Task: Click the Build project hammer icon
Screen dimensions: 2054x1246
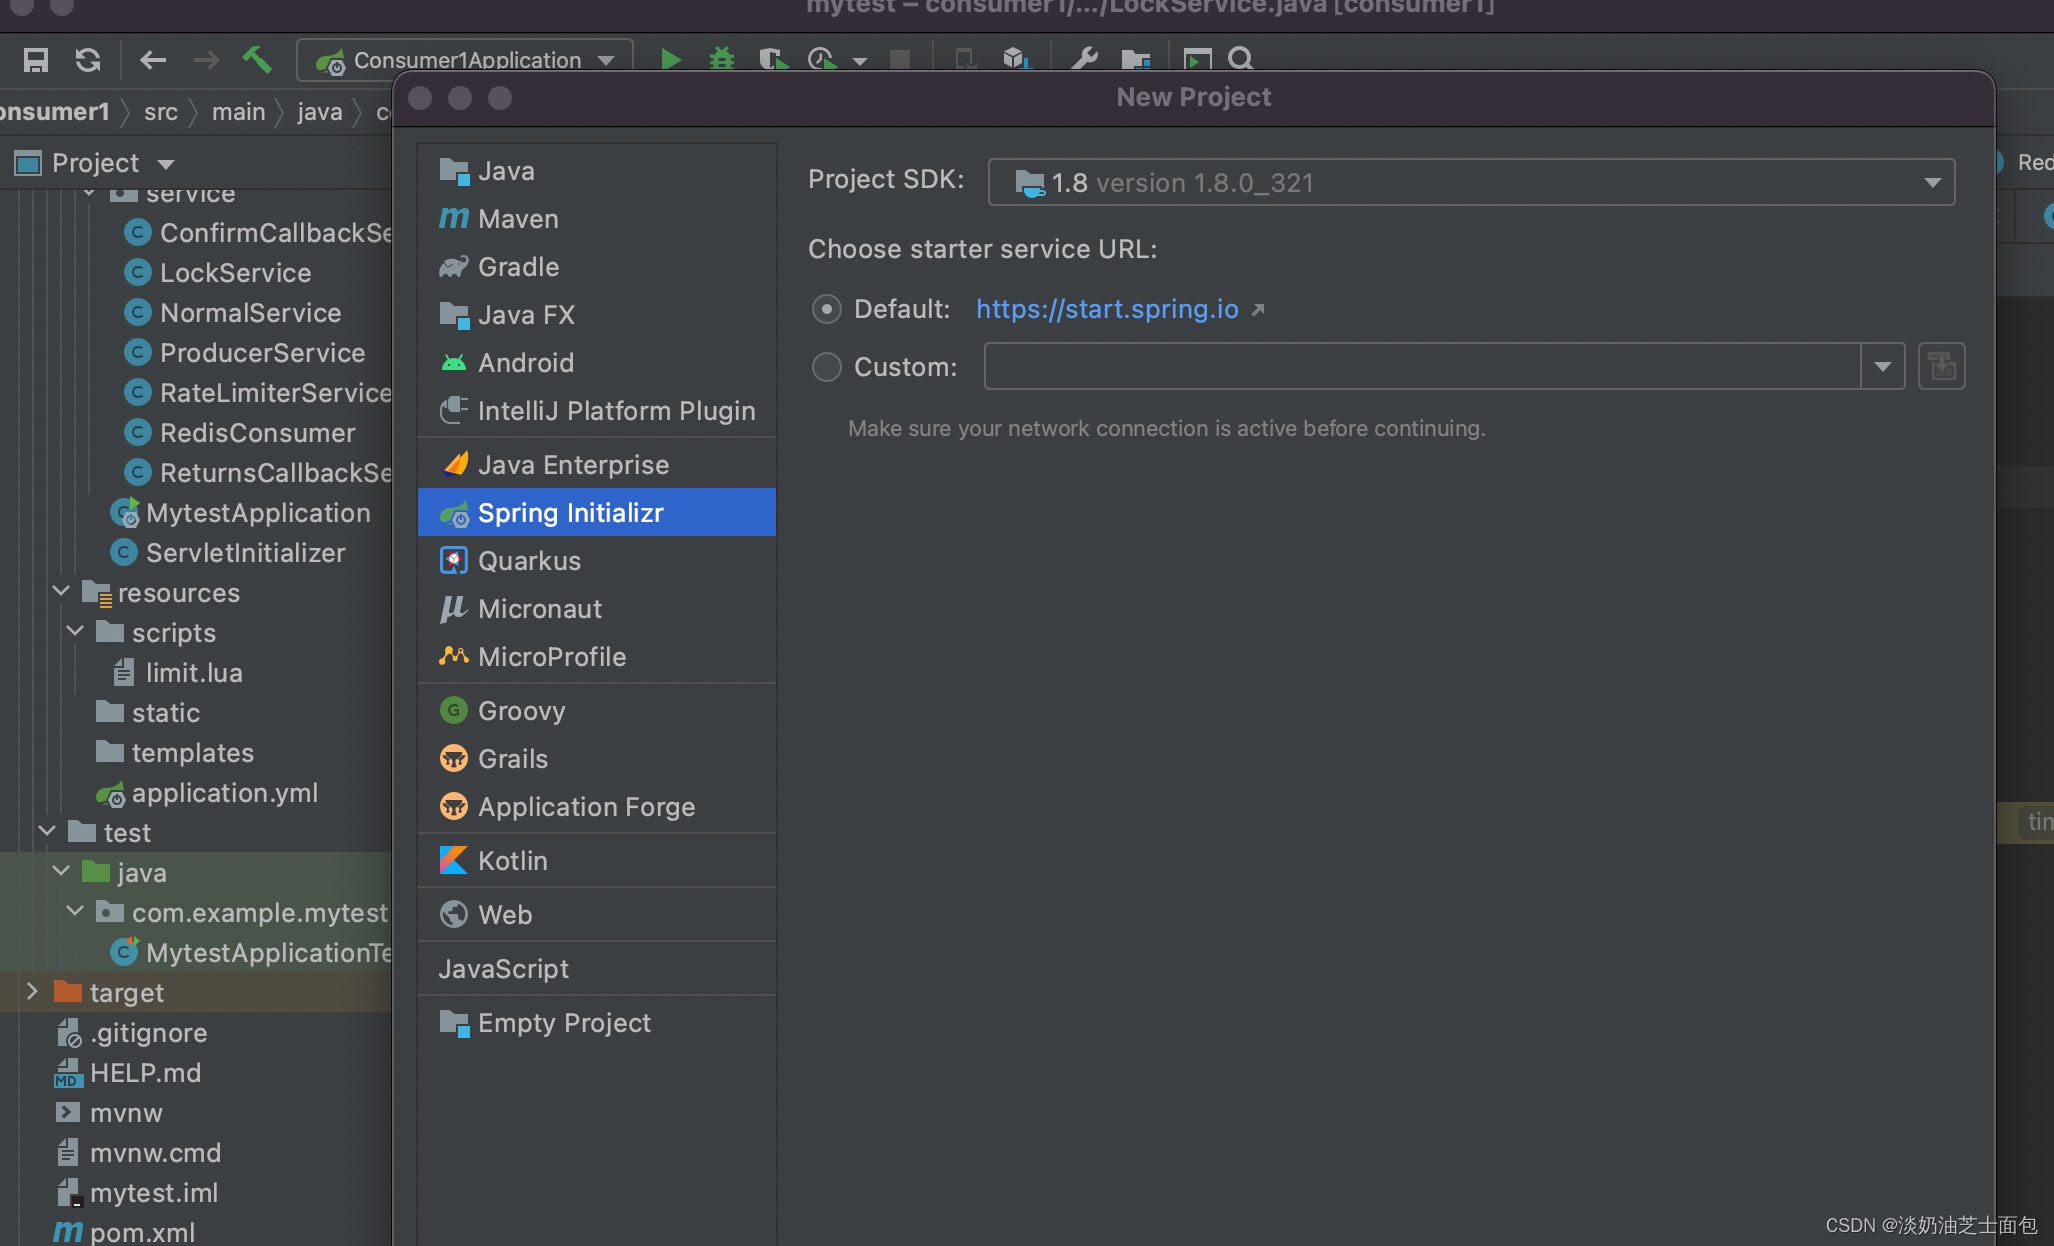Action: tap(257, 60)
